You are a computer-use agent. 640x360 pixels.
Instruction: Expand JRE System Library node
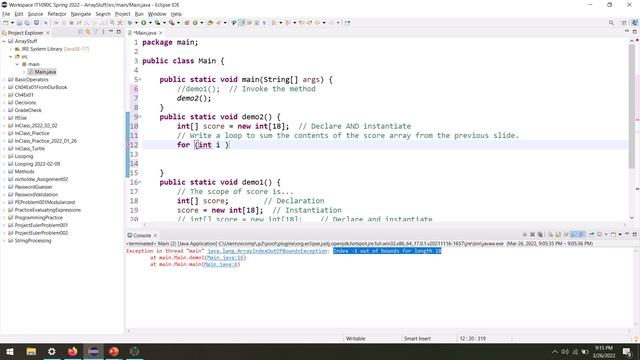(11, 49)
